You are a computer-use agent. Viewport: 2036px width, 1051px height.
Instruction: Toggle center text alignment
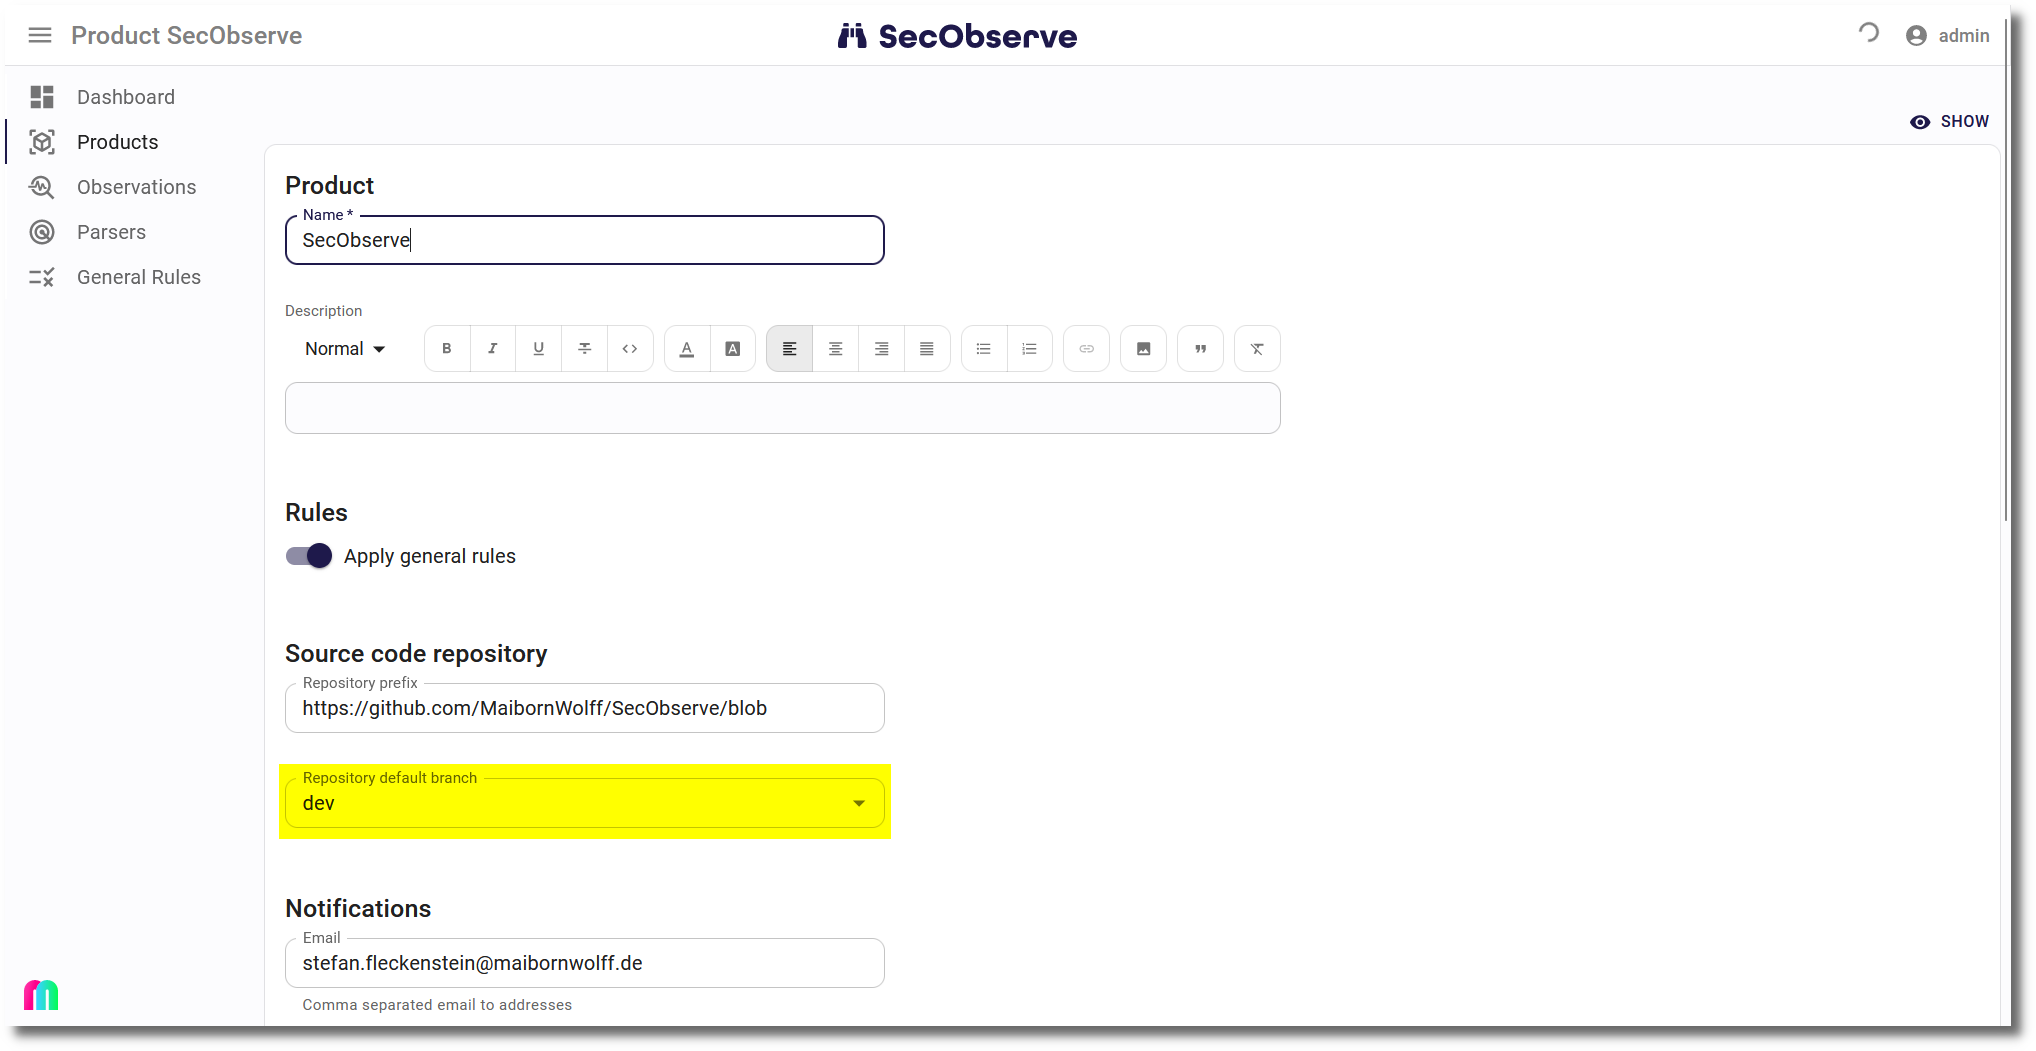coord(835,349)
